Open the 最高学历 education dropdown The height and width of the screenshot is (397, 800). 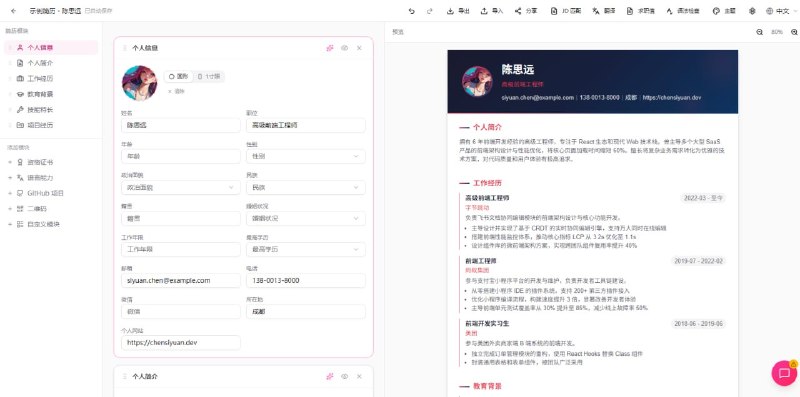(306, 250)
